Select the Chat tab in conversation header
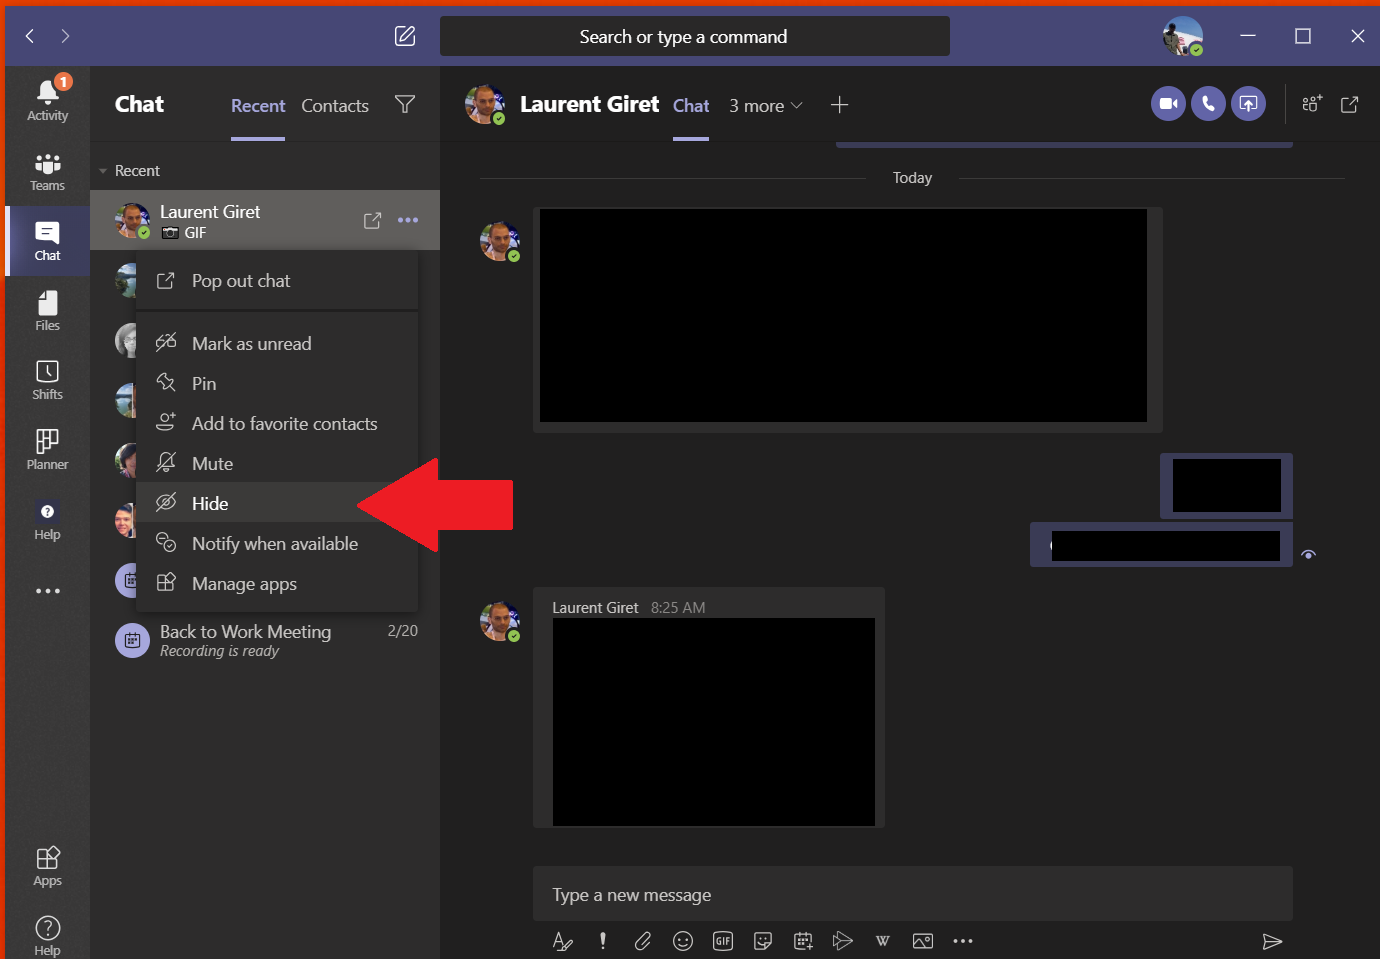1380x959 pixels. [691, 106]
